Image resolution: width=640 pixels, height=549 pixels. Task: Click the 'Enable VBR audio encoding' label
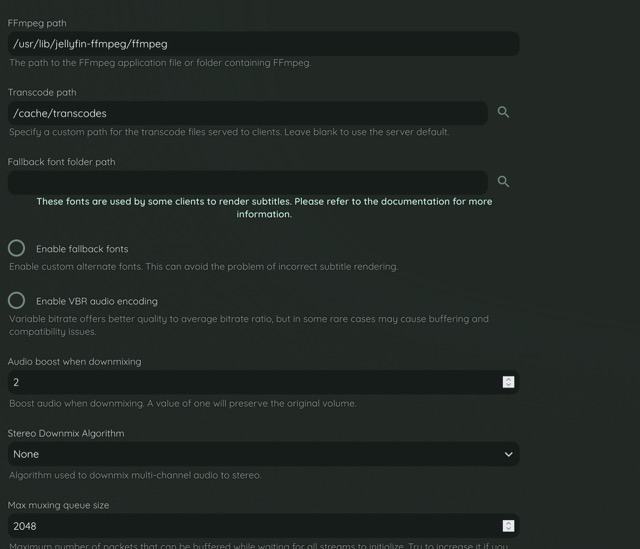[97, 301]
